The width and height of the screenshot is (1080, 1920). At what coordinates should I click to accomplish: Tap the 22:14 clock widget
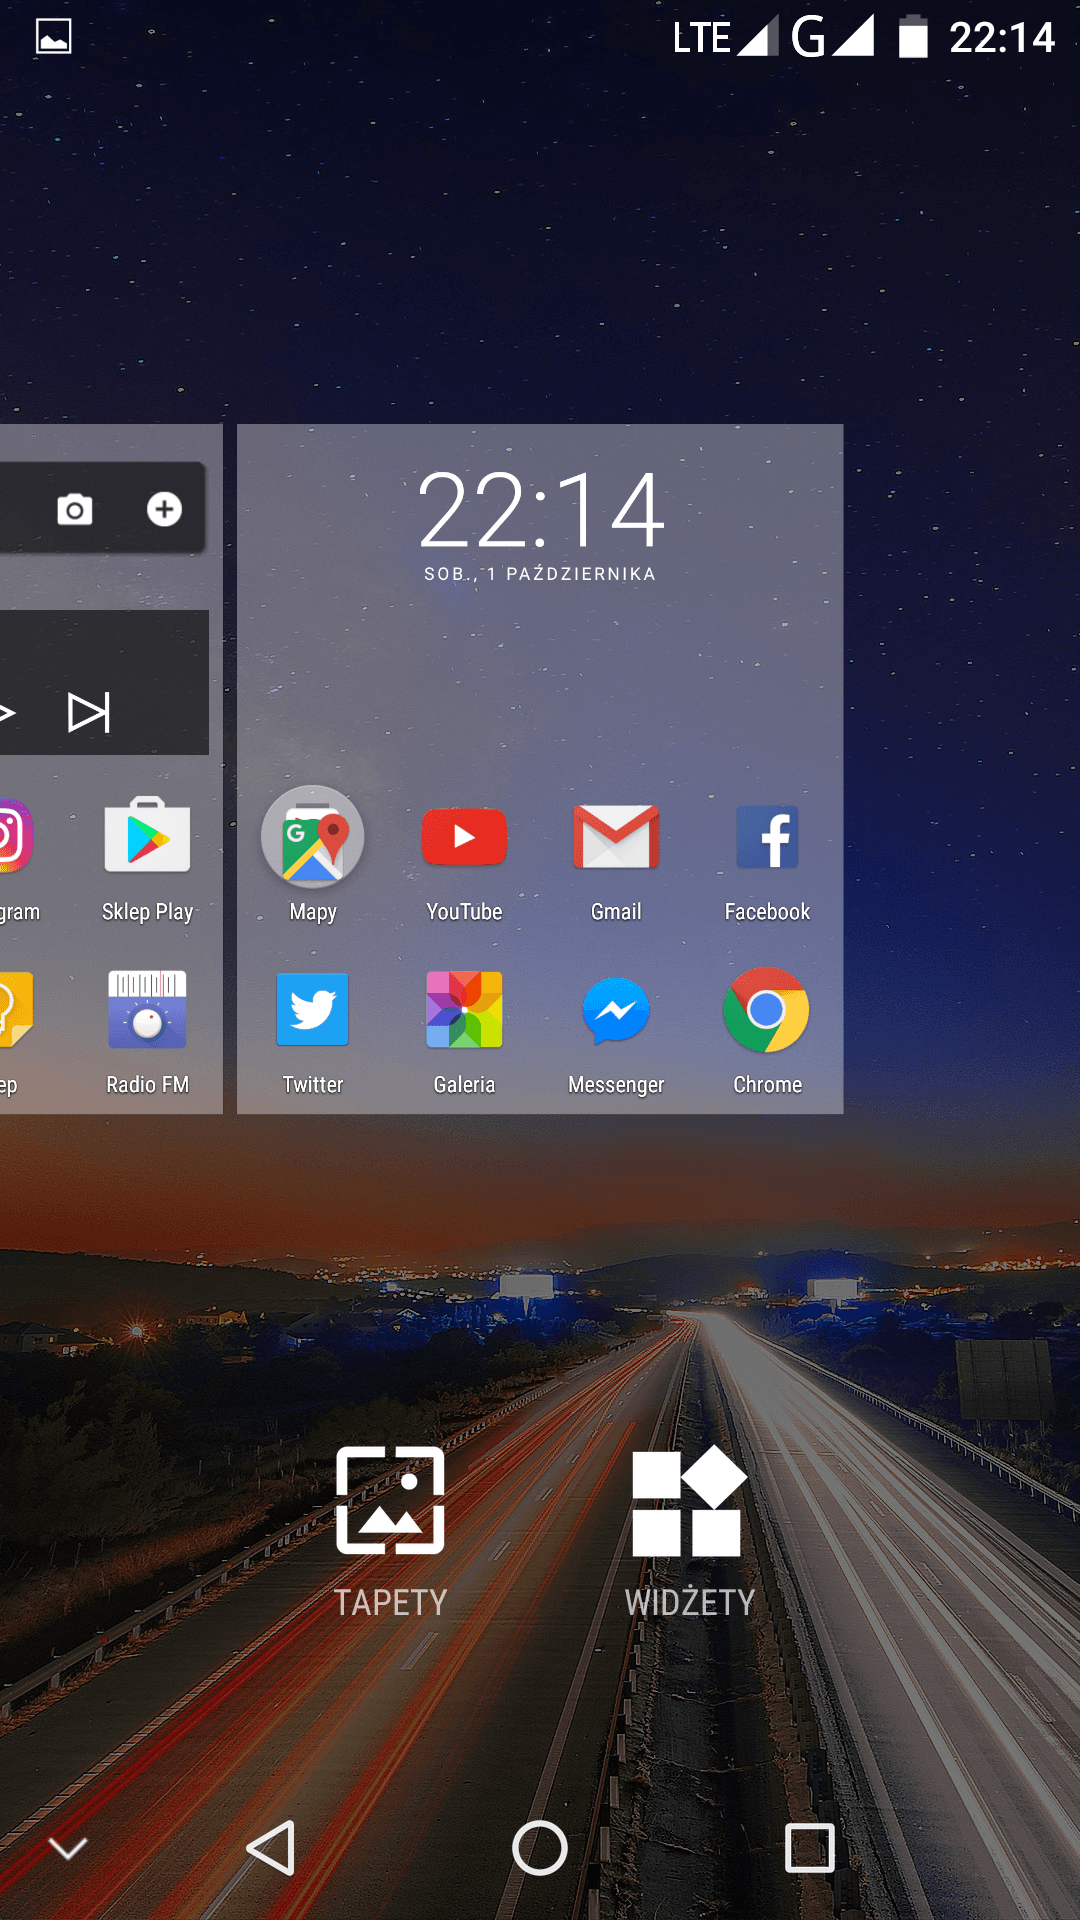540,510
